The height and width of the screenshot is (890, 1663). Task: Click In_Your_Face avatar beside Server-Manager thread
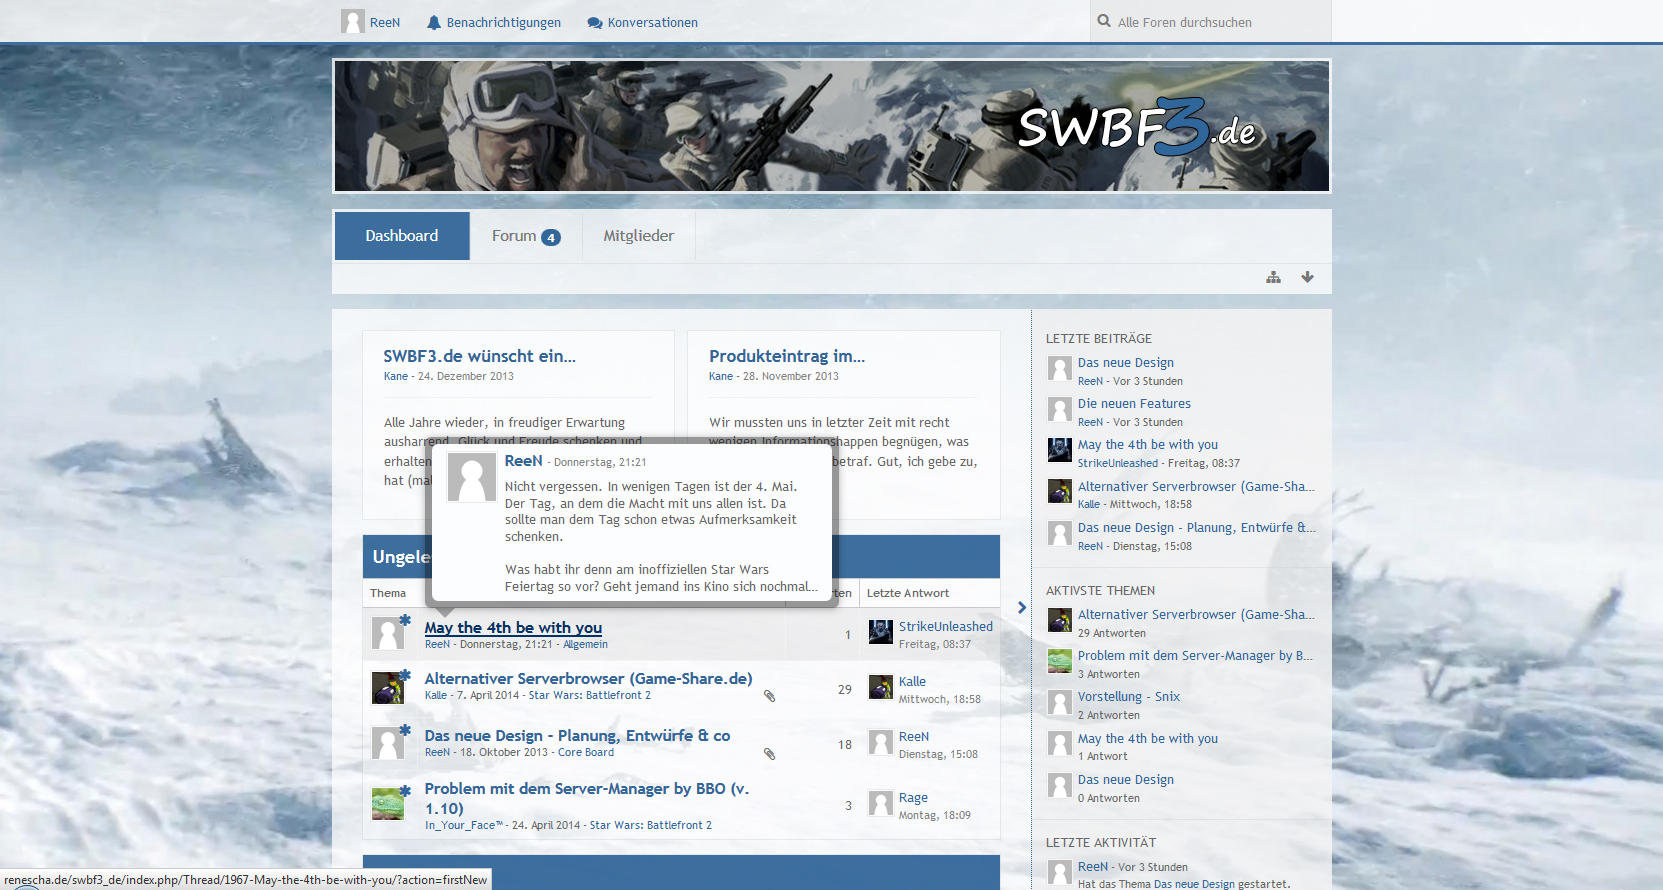[388, 804]
